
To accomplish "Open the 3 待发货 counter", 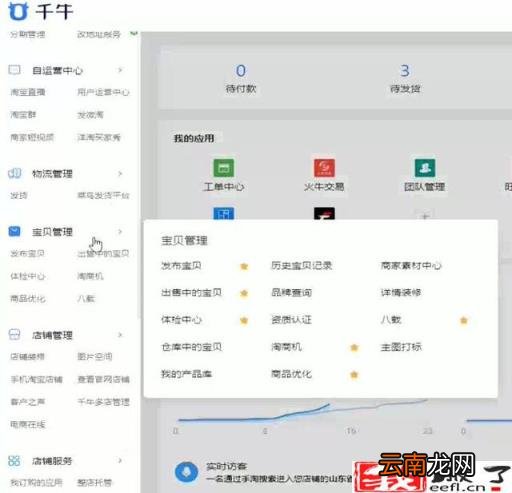I will (405, 79).
